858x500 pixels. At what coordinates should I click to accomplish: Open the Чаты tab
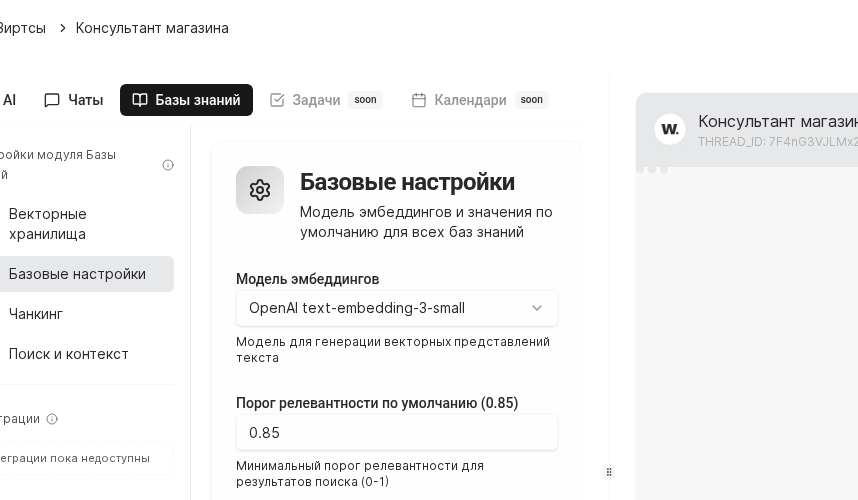pos(73,100)
